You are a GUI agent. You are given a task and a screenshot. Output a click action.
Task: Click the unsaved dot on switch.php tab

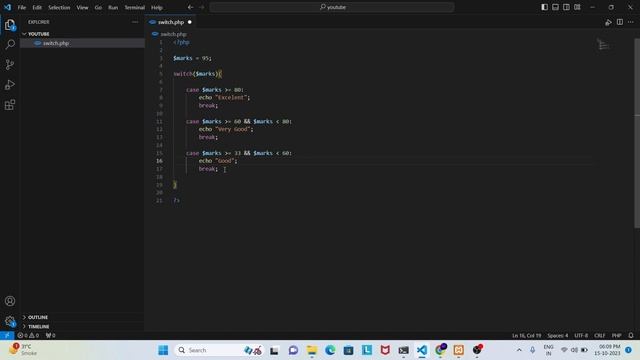tap(189, 22)
